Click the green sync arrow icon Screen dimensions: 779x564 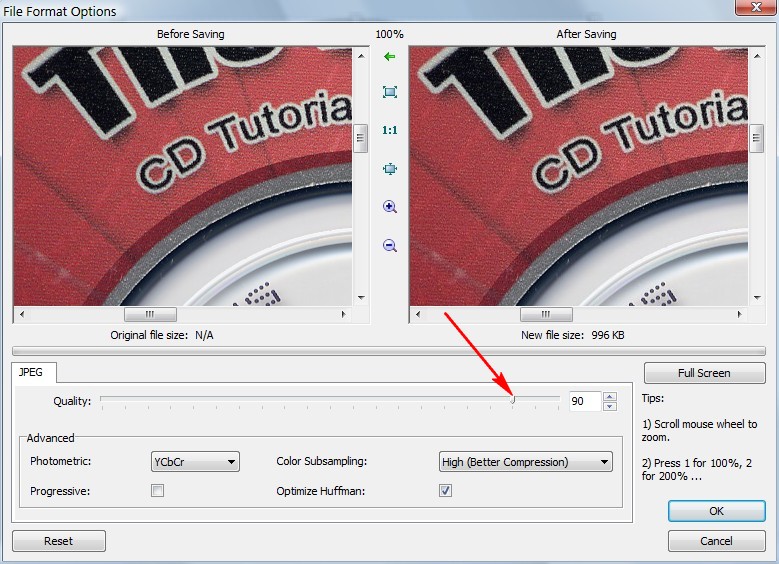390,57
